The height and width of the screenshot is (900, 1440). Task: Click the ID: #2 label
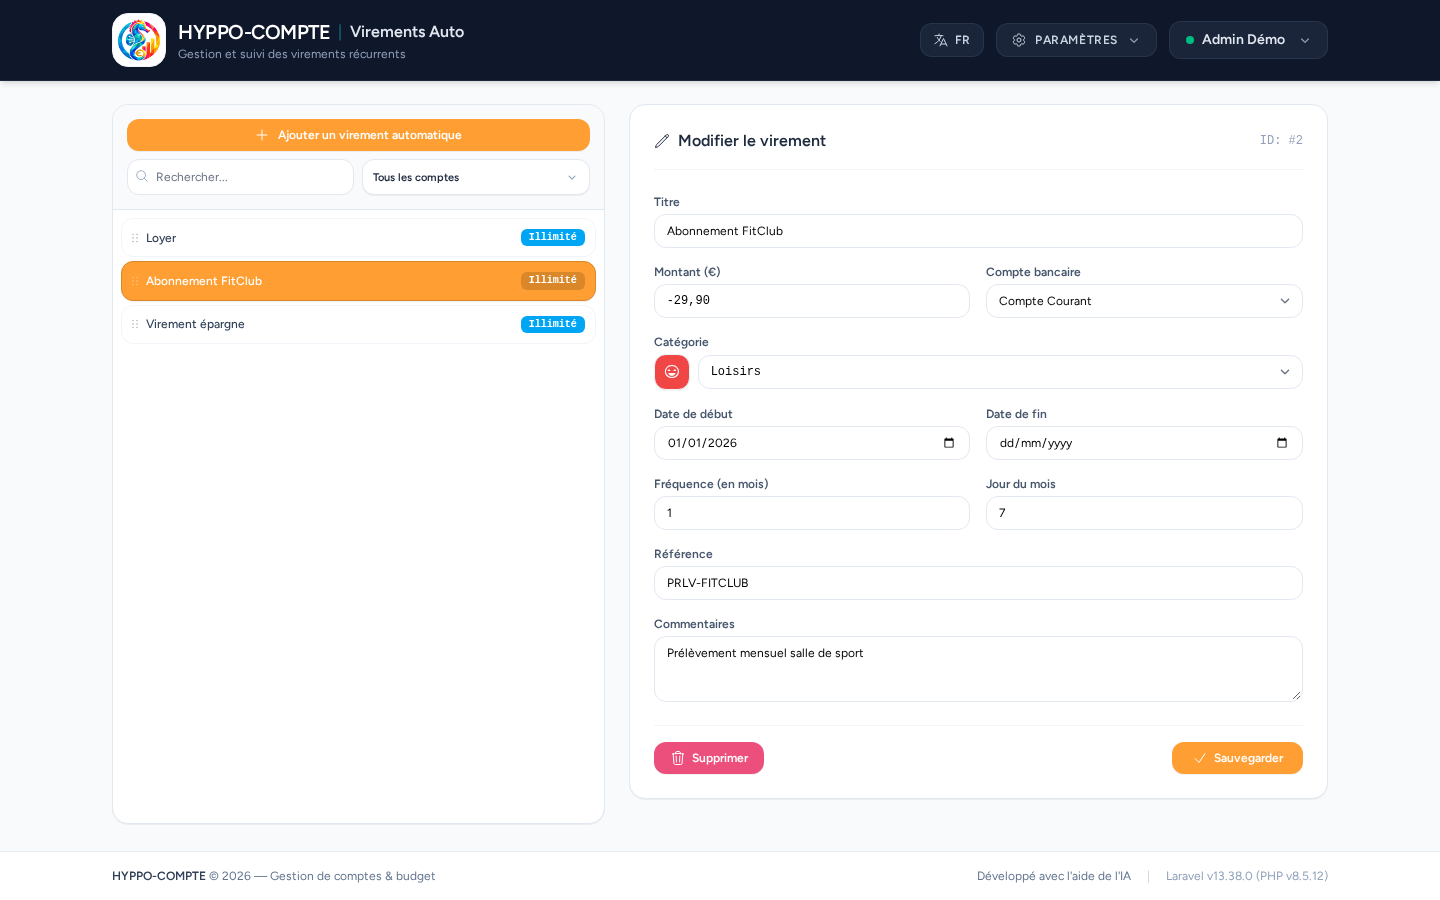point(1281,140)
